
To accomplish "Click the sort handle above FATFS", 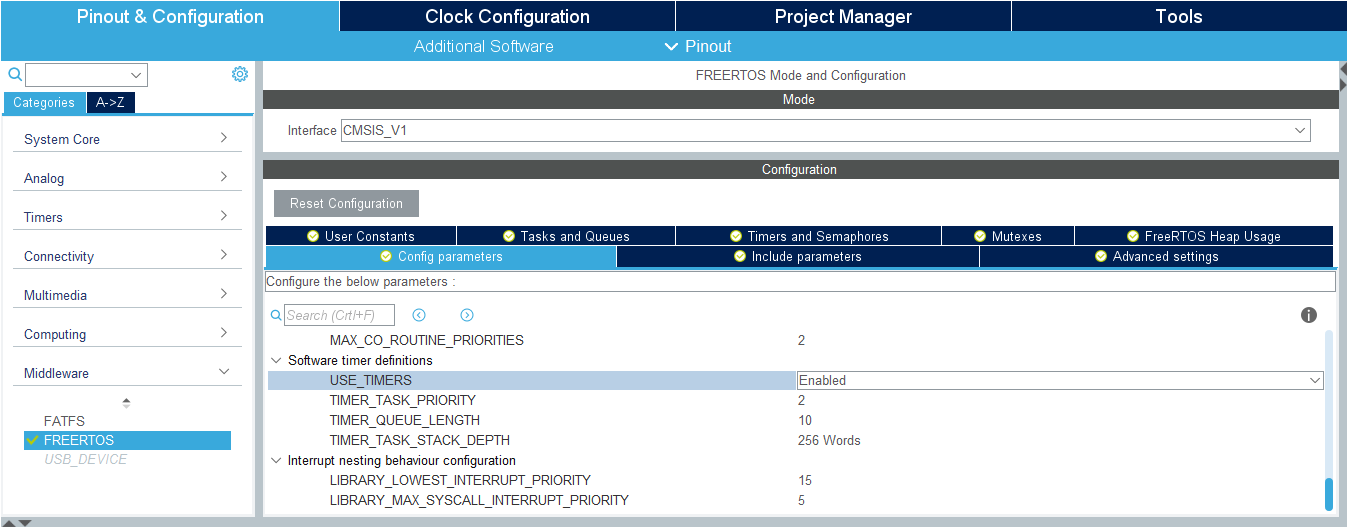I will click(x=126, y=403).
